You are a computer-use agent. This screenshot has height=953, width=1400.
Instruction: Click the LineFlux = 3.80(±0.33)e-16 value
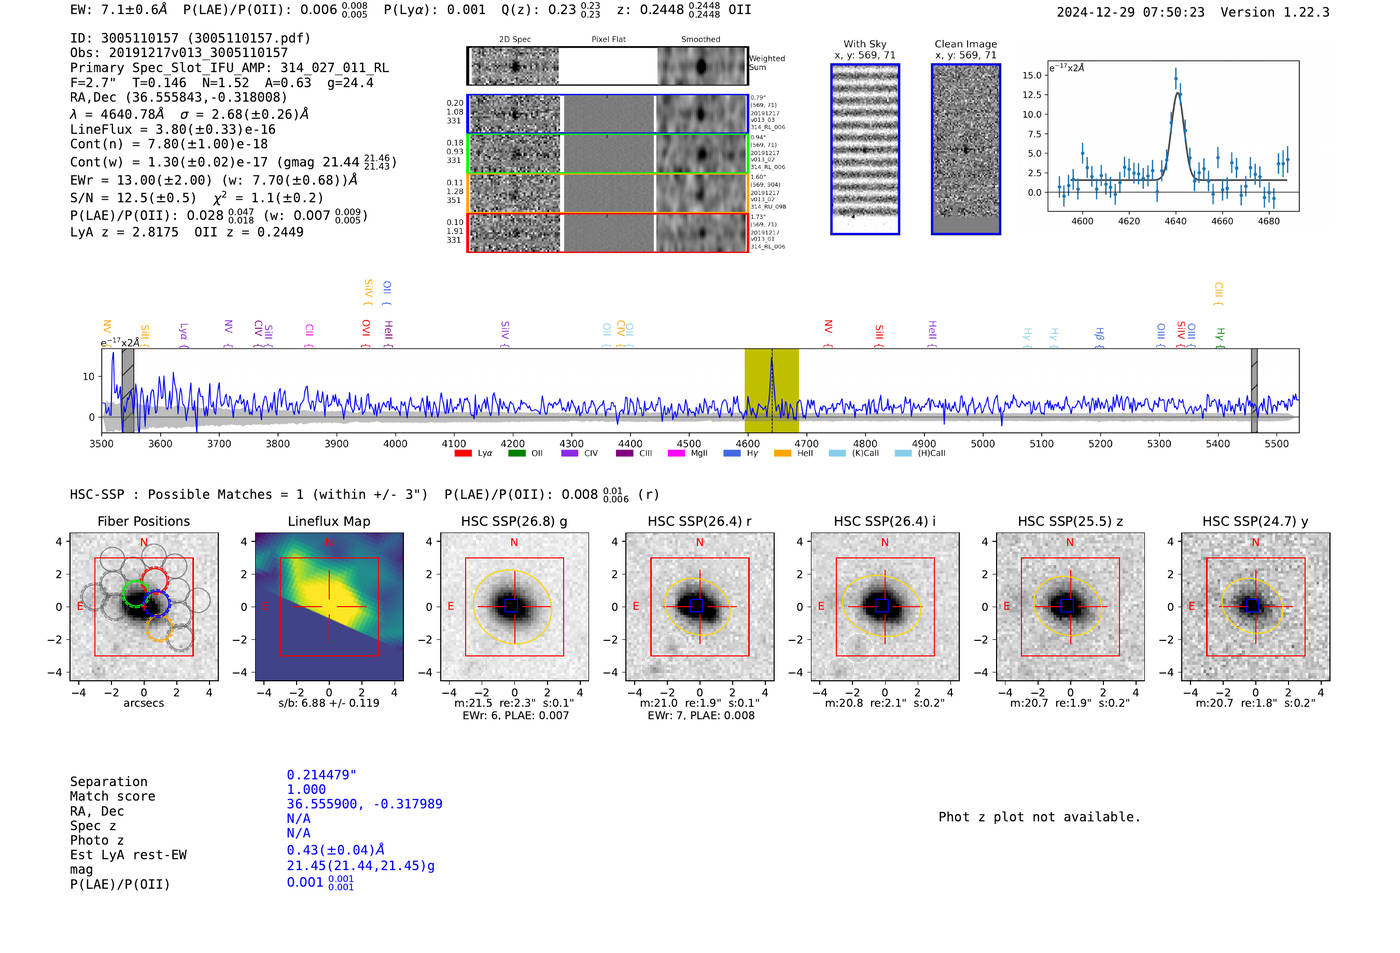point(173,129)
